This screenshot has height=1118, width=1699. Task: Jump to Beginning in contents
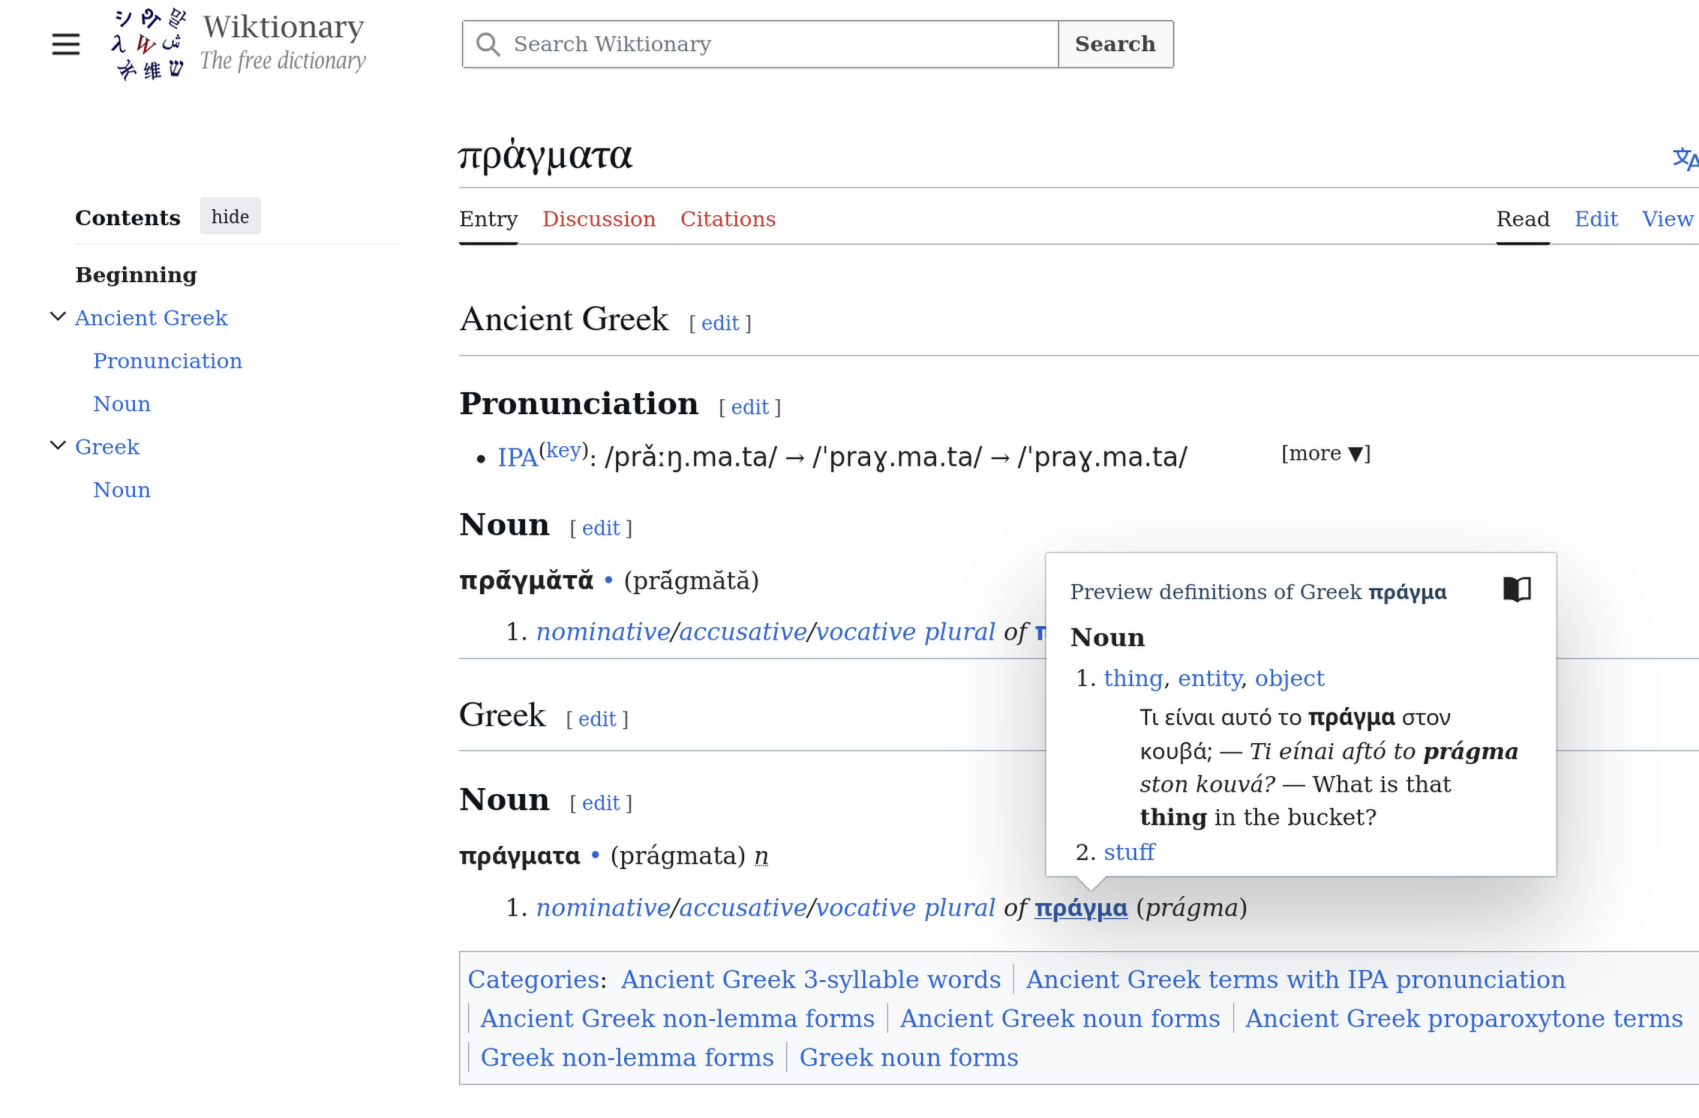click(x=136, y=275)
